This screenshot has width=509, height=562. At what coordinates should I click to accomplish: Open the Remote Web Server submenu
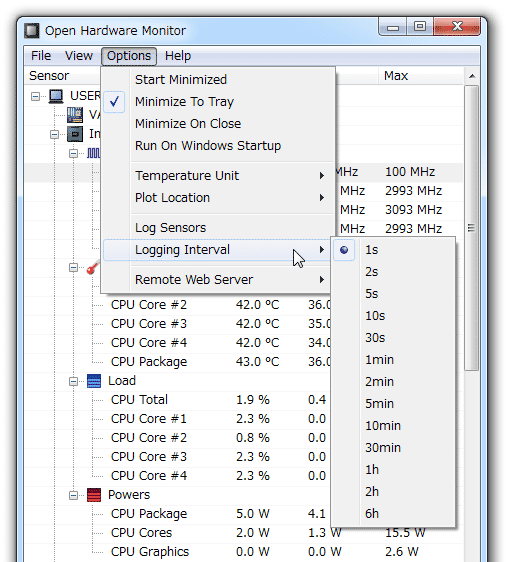[217, 280]
